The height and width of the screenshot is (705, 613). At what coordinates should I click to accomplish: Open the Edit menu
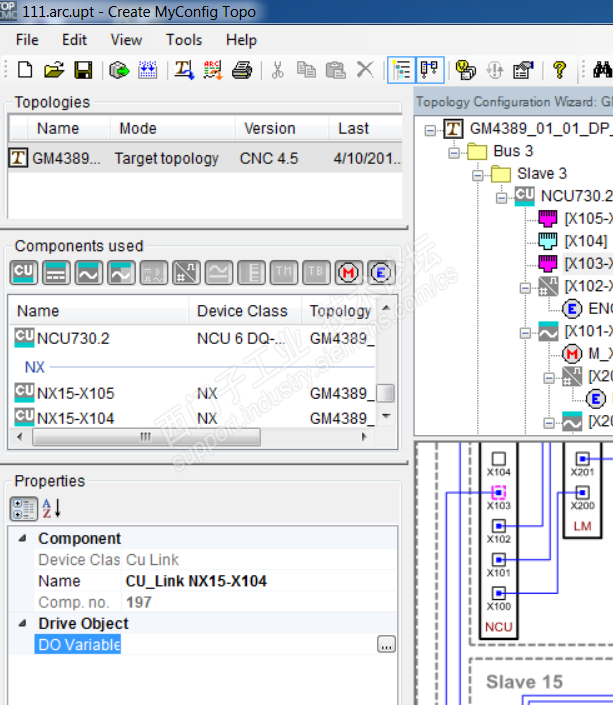(x=74, y=40)
